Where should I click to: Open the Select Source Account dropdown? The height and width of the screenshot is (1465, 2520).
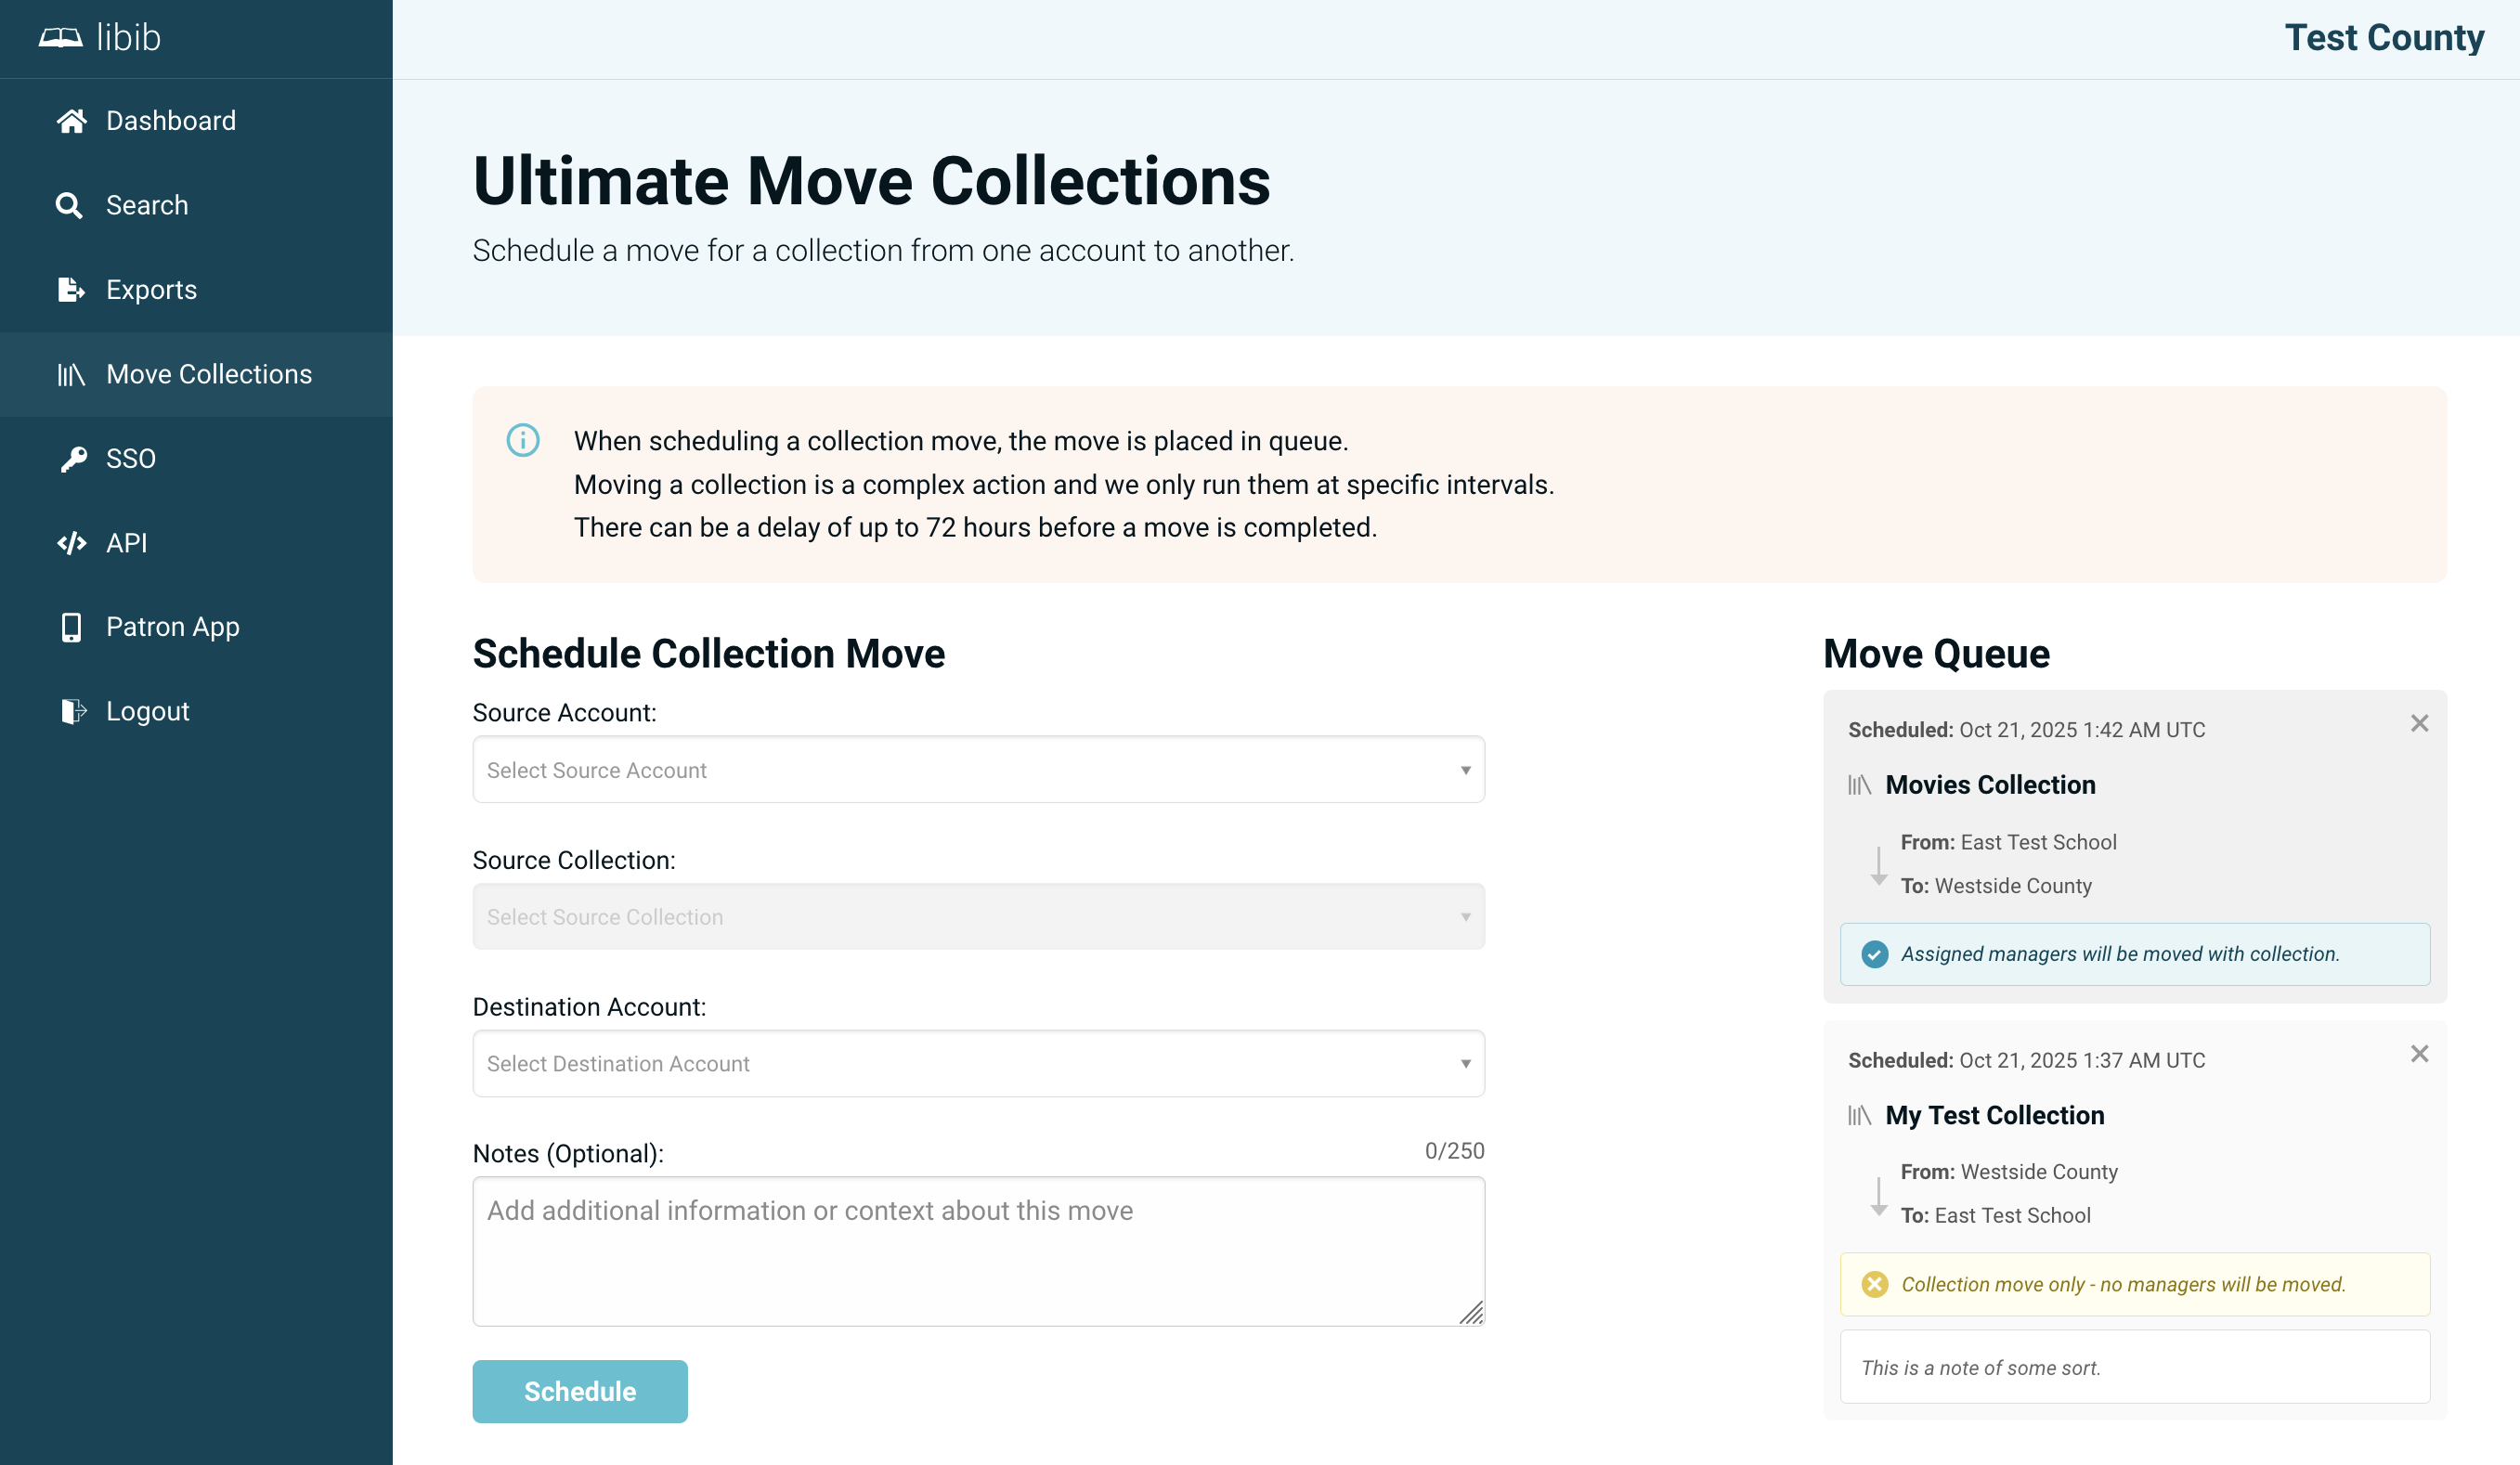(978, 769)
